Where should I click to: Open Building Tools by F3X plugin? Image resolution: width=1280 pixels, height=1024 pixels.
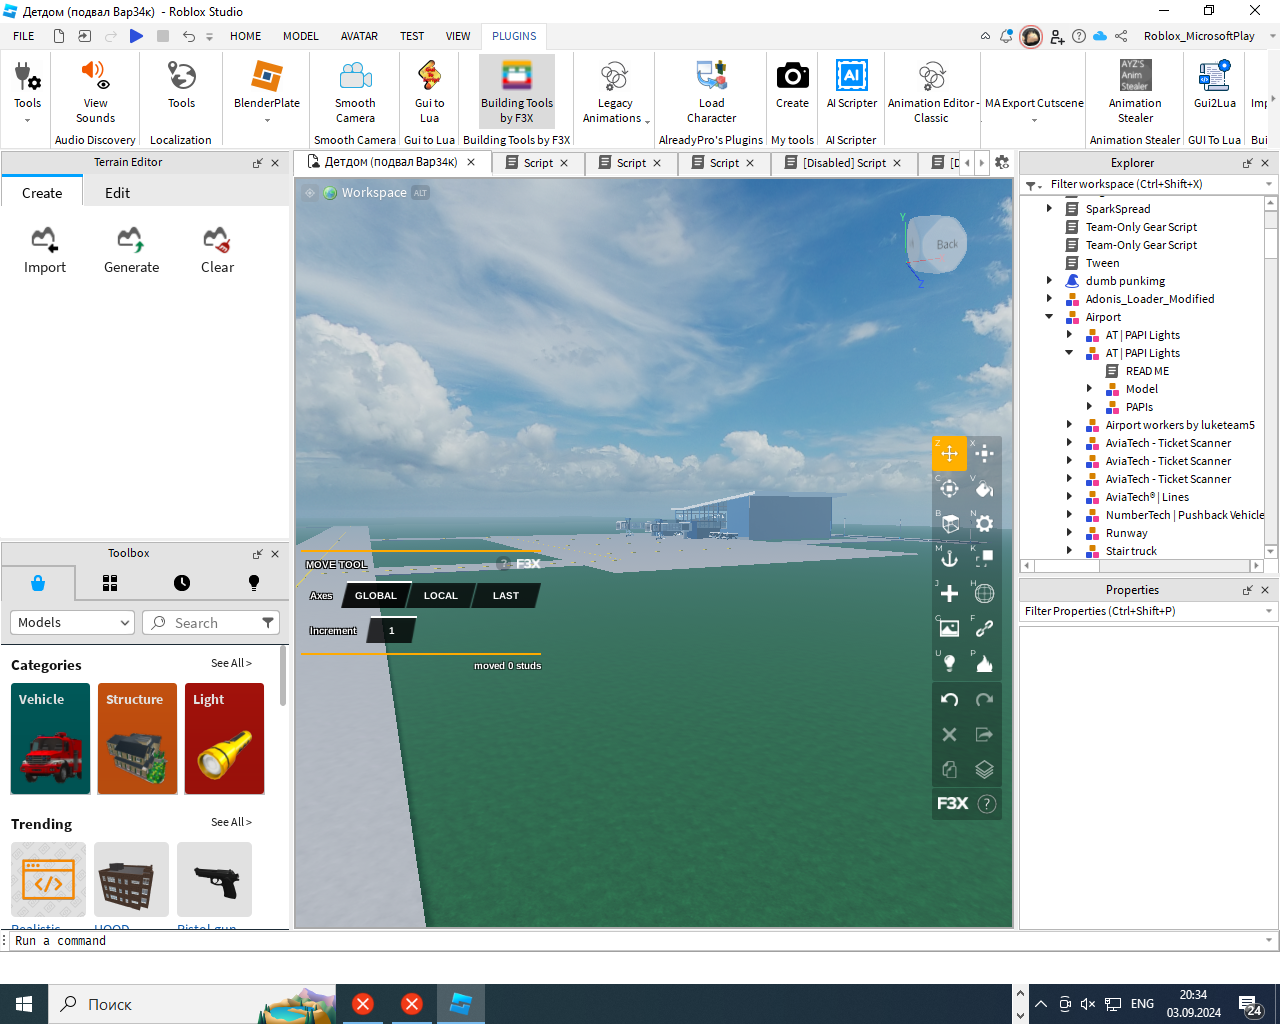tap(516, 92)
